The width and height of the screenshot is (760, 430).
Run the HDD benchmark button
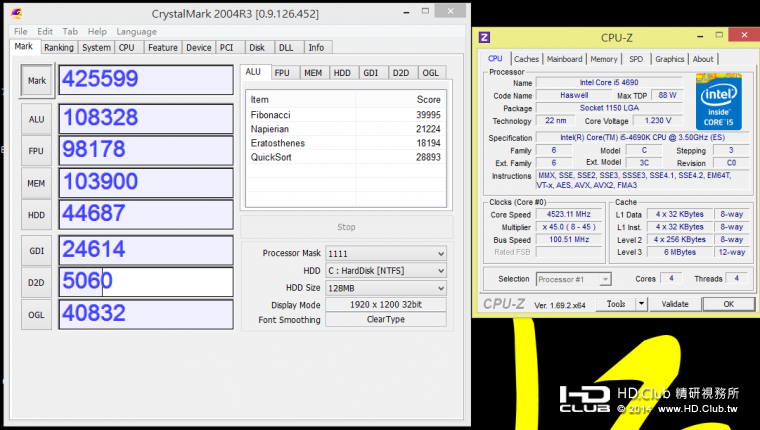click(36, 215)
